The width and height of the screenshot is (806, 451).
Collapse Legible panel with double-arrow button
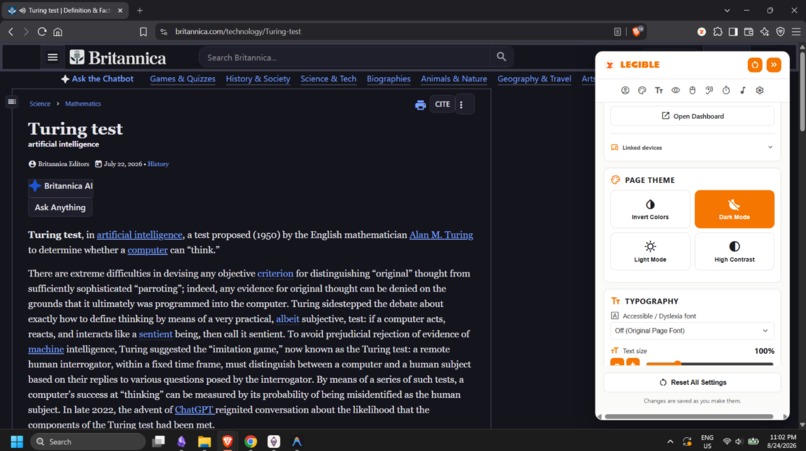pos(774,65)
